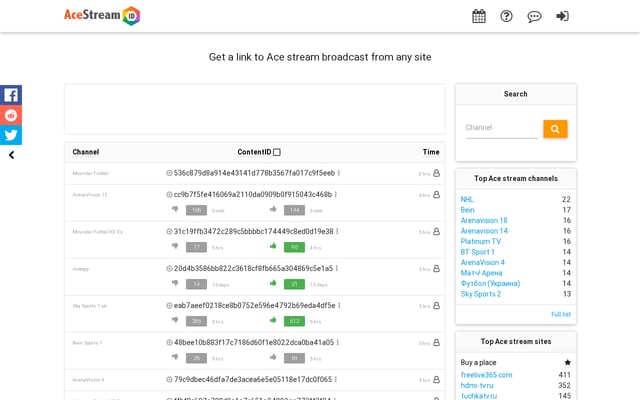
Task: Click play icon beside 31c19ffb3472c289 content ID
Action: 169,231
